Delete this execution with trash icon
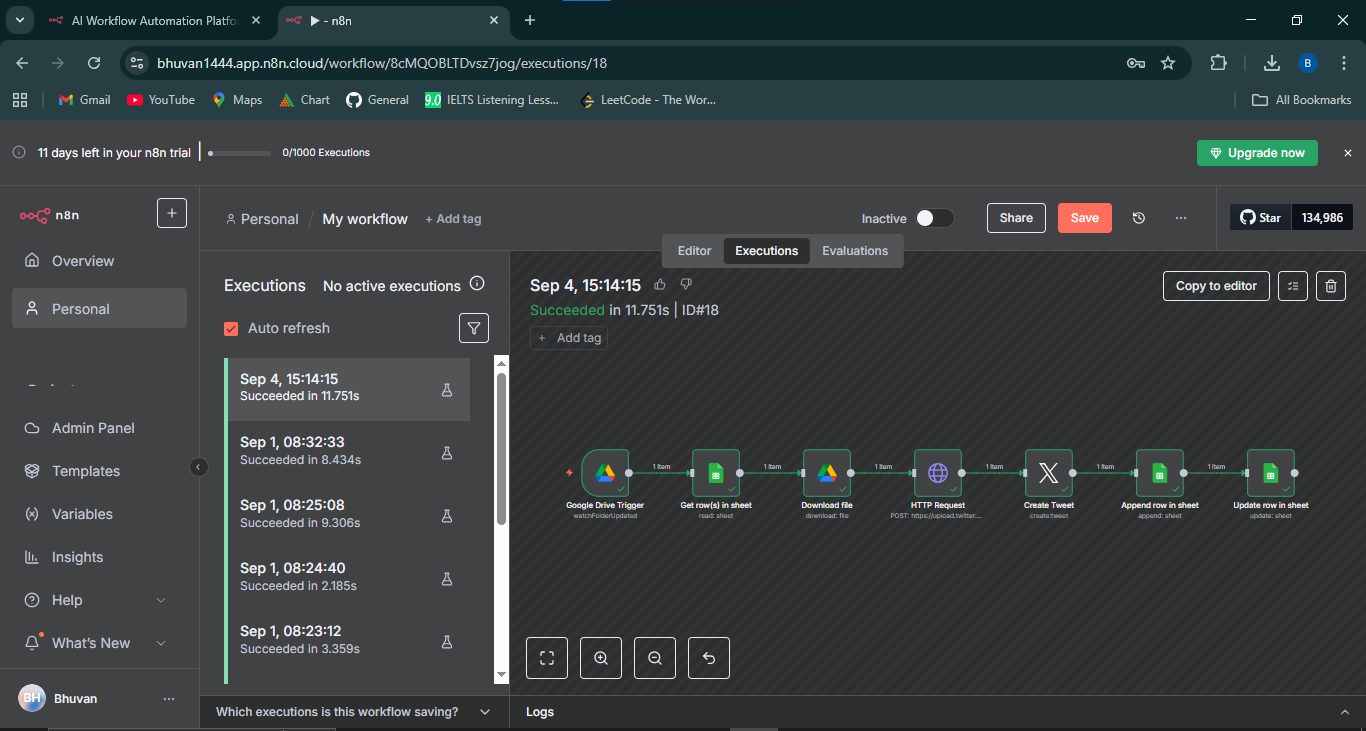The image size is (1366, 731). click(x=1330, y=286)
